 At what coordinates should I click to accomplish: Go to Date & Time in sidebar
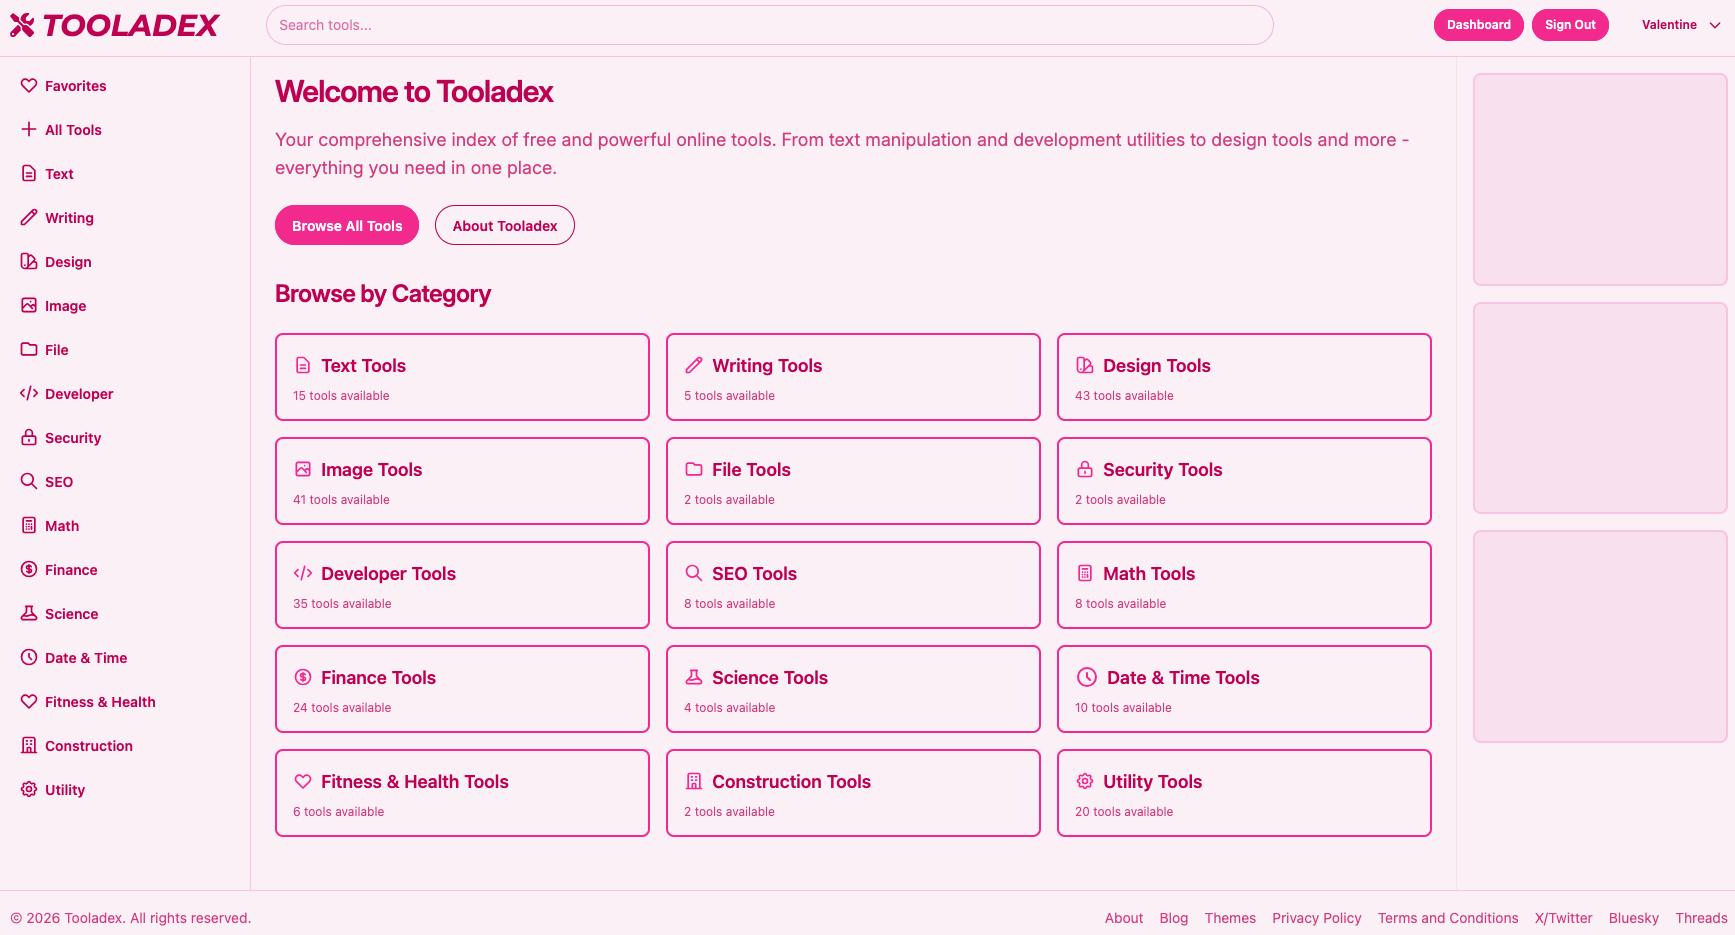(86, 658)
